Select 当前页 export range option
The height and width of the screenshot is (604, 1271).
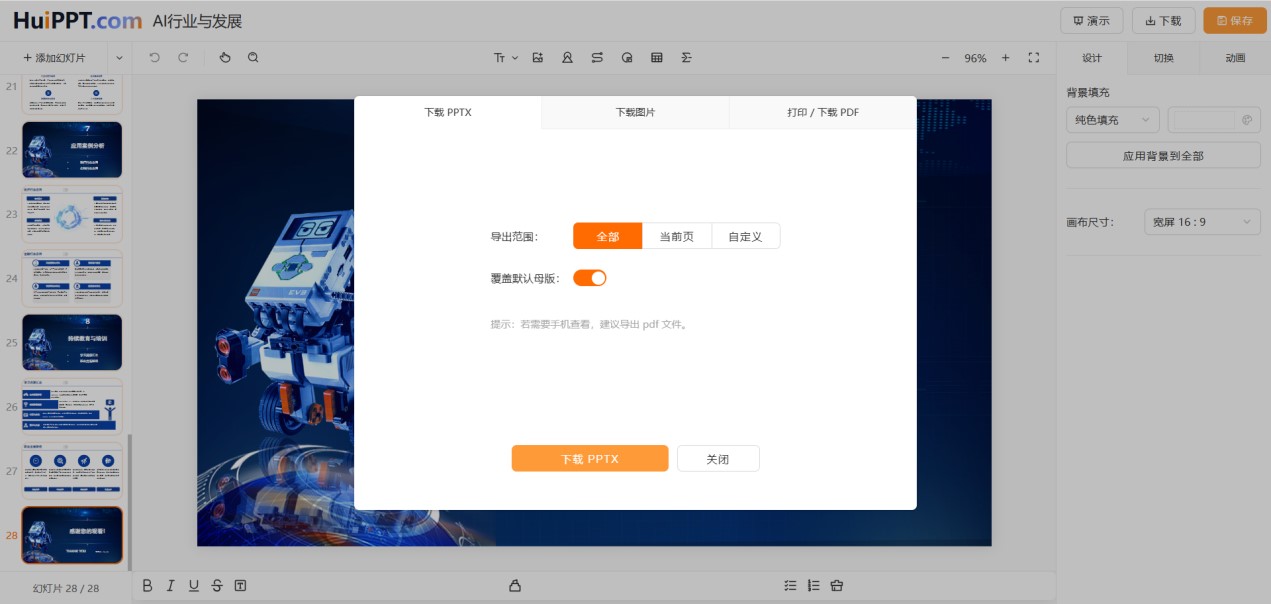(675, 236)
